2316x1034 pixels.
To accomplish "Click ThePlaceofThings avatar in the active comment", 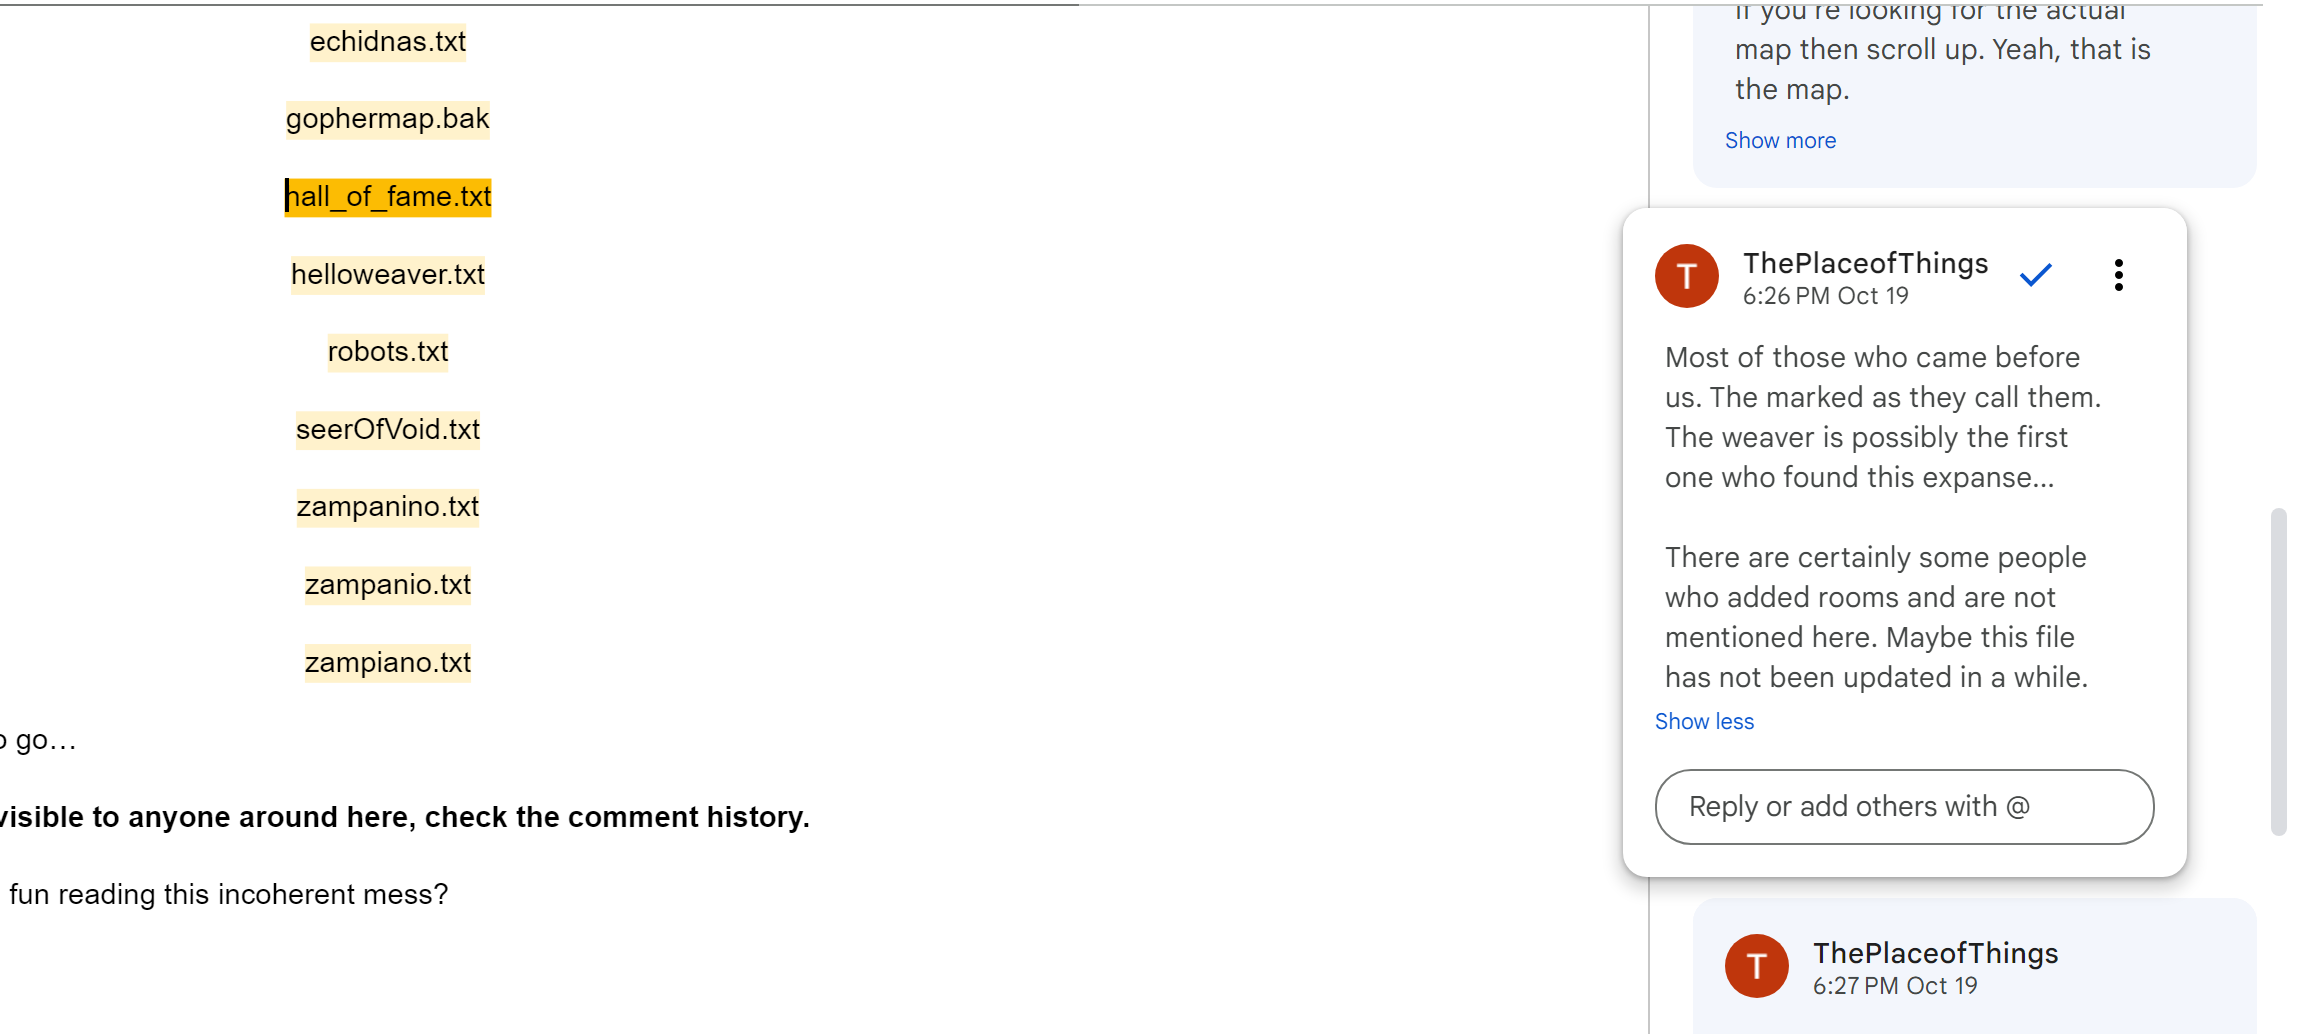I will coord(1686,276).
